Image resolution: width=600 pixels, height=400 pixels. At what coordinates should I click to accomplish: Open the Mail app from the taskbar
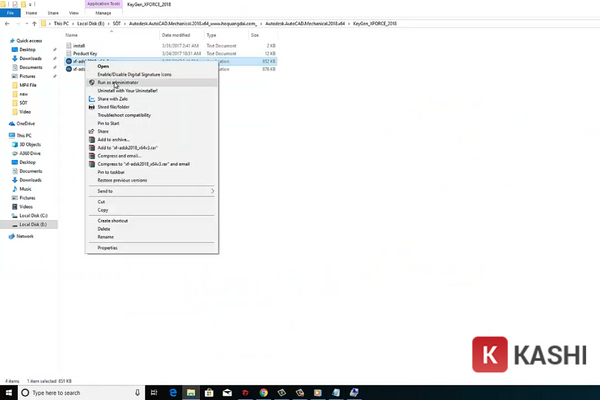[227, 393]
